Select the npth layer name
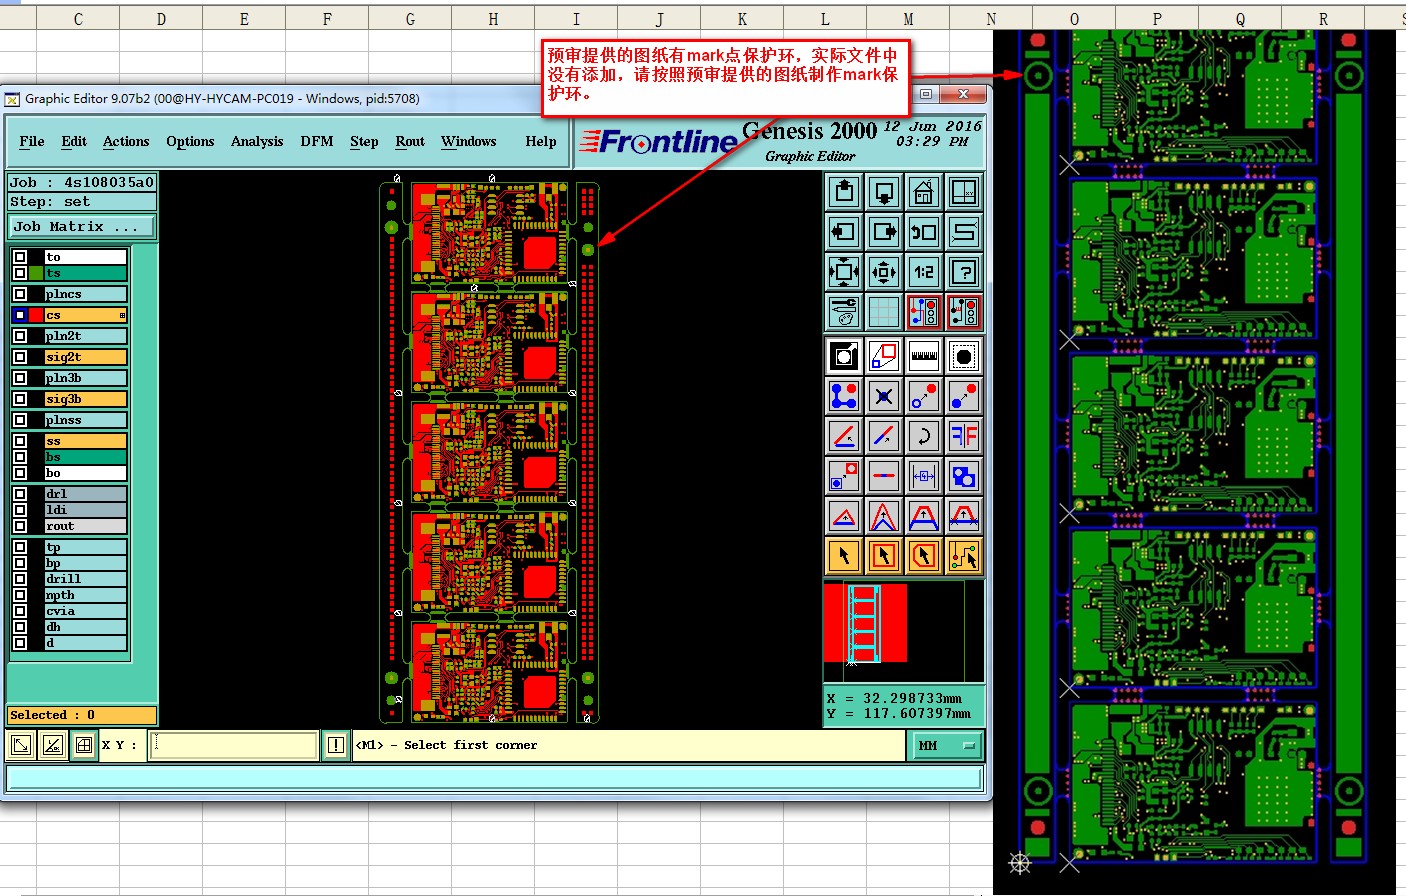This screenshot has height=896, width=1406. click(x=86, y=595)
